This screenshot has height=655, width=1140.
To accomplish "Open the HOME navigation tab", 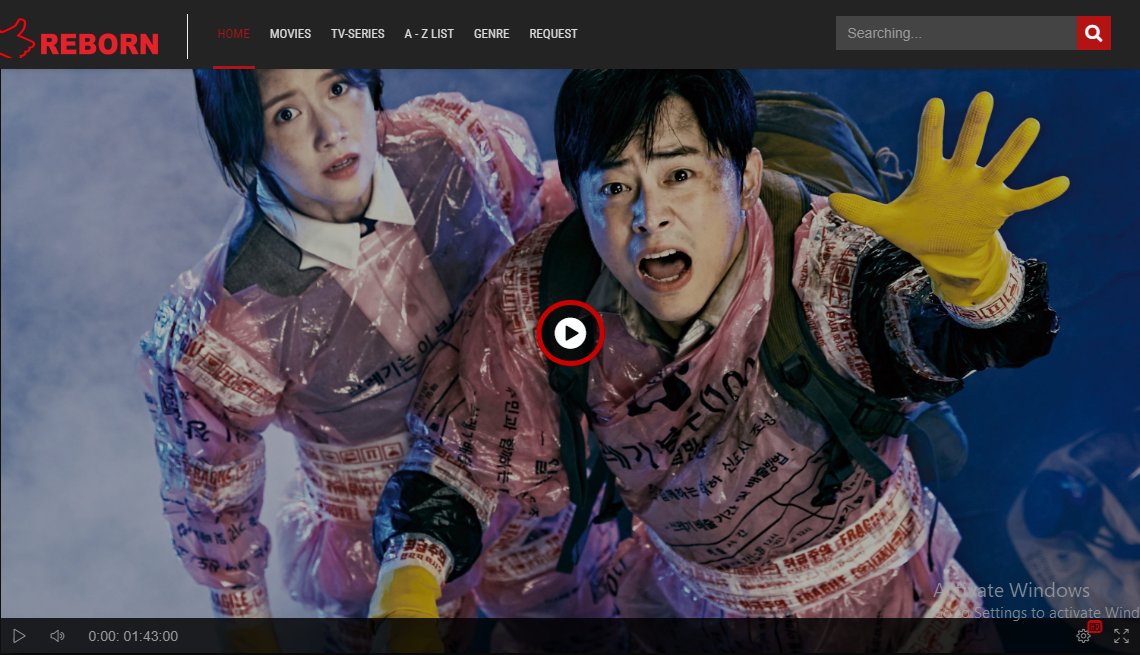I will point(233,33).
